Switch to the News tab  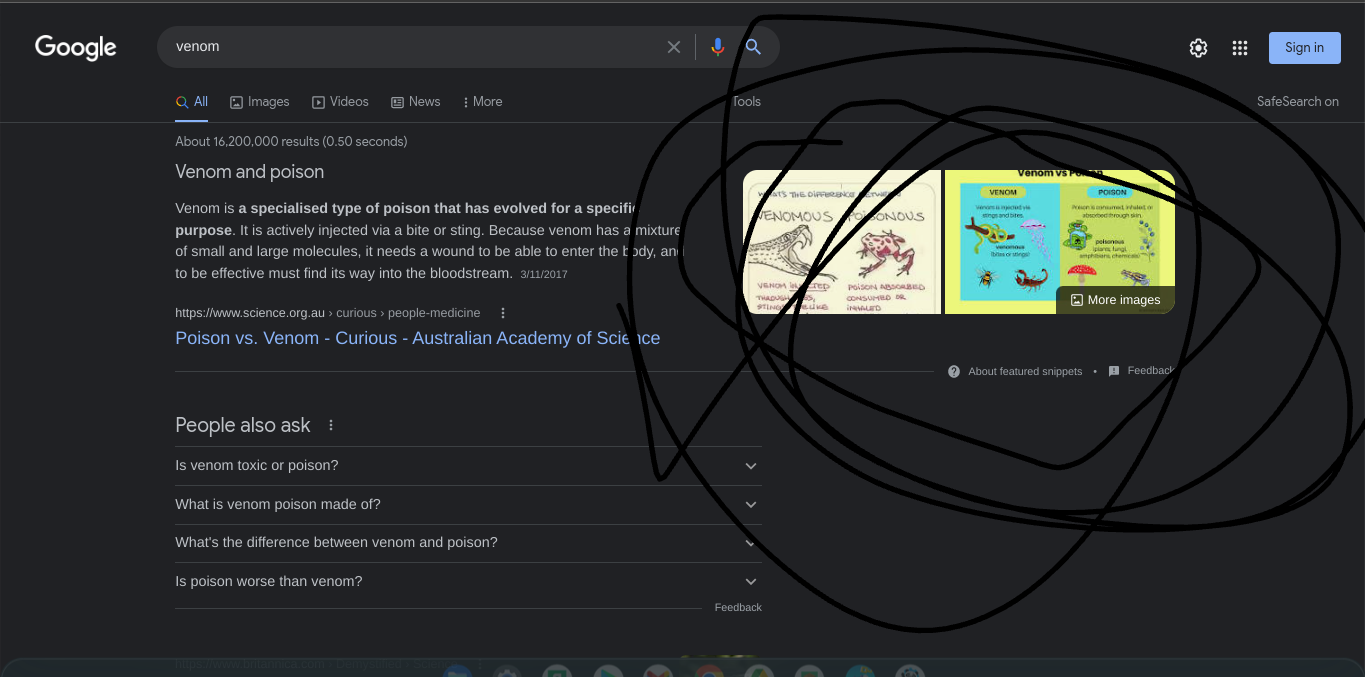point(415,102)
